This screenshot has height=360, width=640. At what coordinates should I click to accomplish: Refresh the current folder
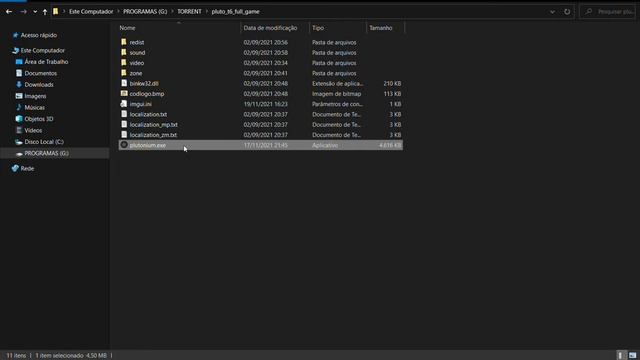click(567, 12)
